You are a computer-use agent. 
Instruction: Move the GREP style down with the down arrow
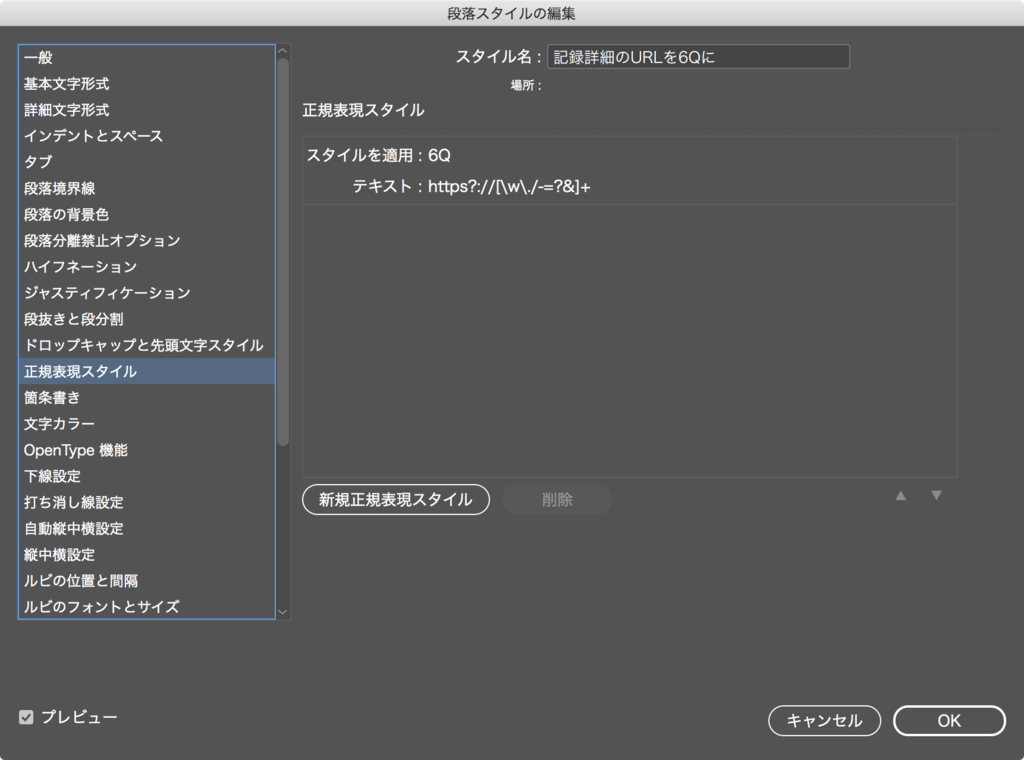click(x=936, y=496)
